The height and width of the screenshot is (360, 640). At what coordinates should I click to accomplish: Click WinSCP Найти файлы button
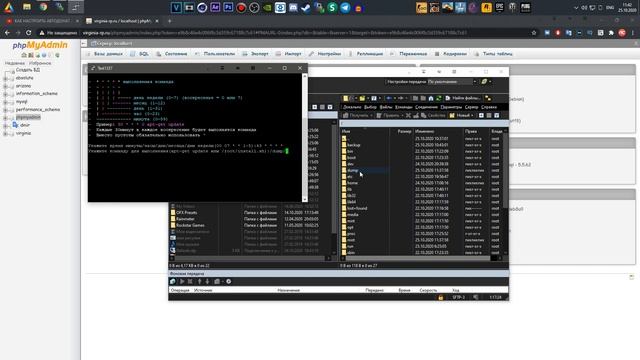pyautogui.click(x=462, y=98)
